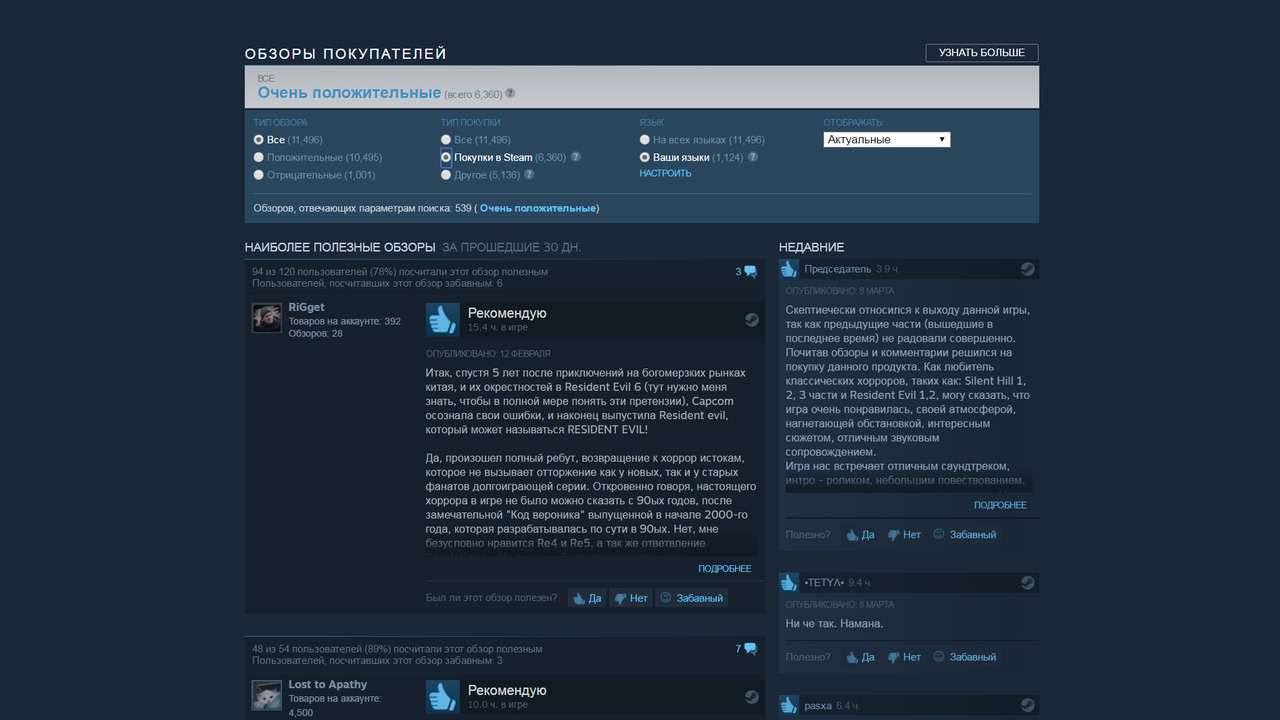Click 'Наиболее полезные обзоры' heading

340,247
